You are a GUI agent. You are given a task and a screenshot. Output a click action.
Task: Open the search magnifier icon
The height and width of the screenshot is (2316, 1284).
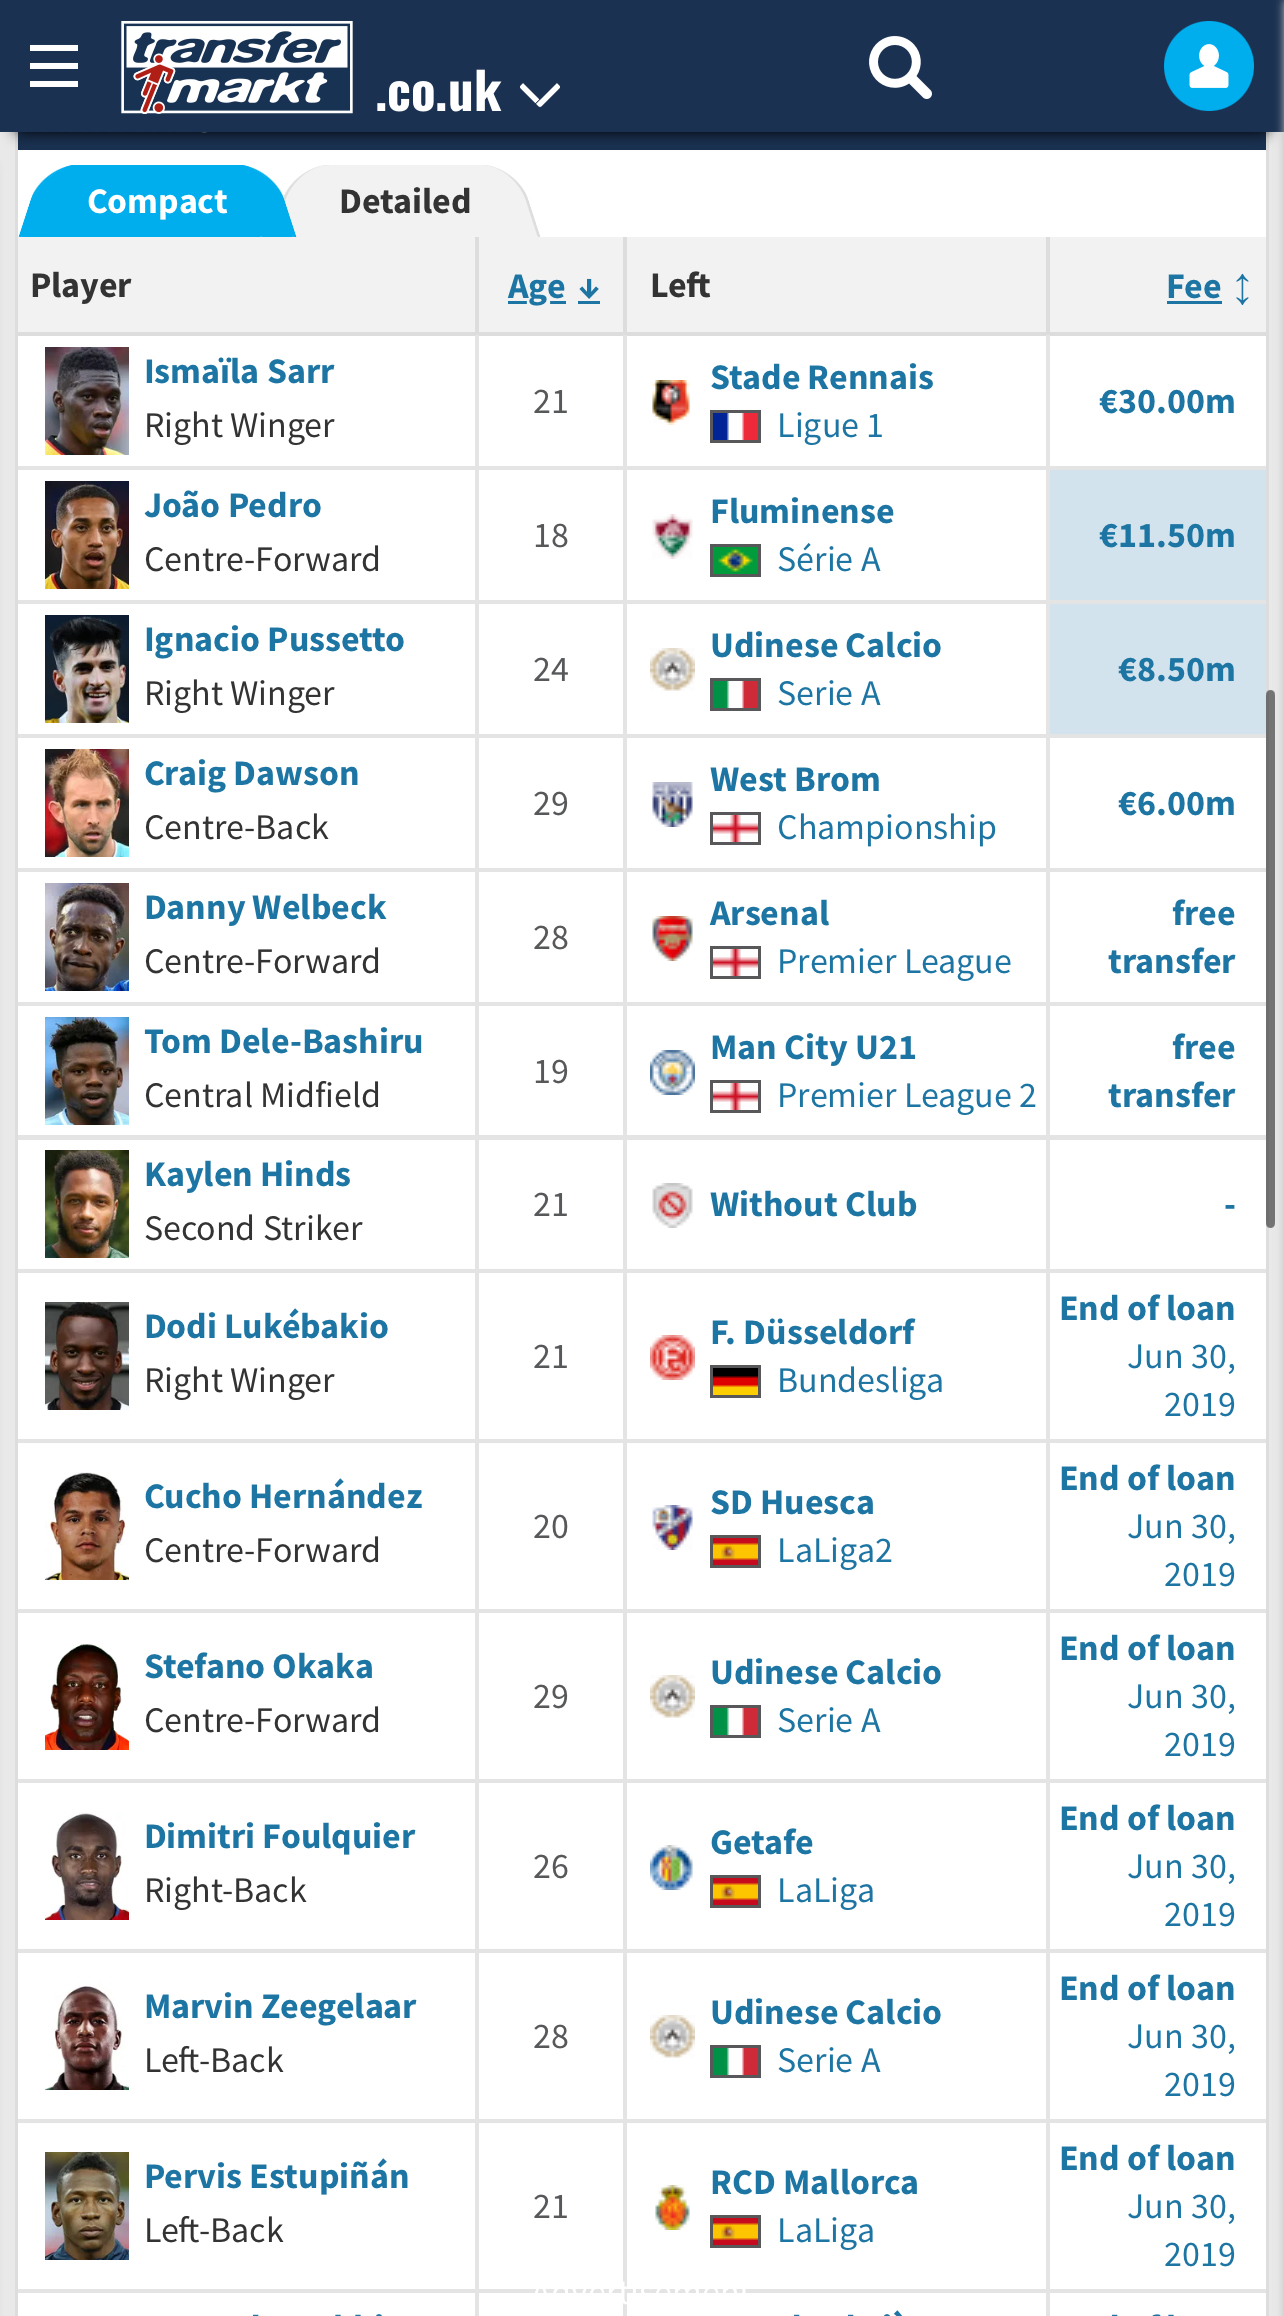pos(900,67)
